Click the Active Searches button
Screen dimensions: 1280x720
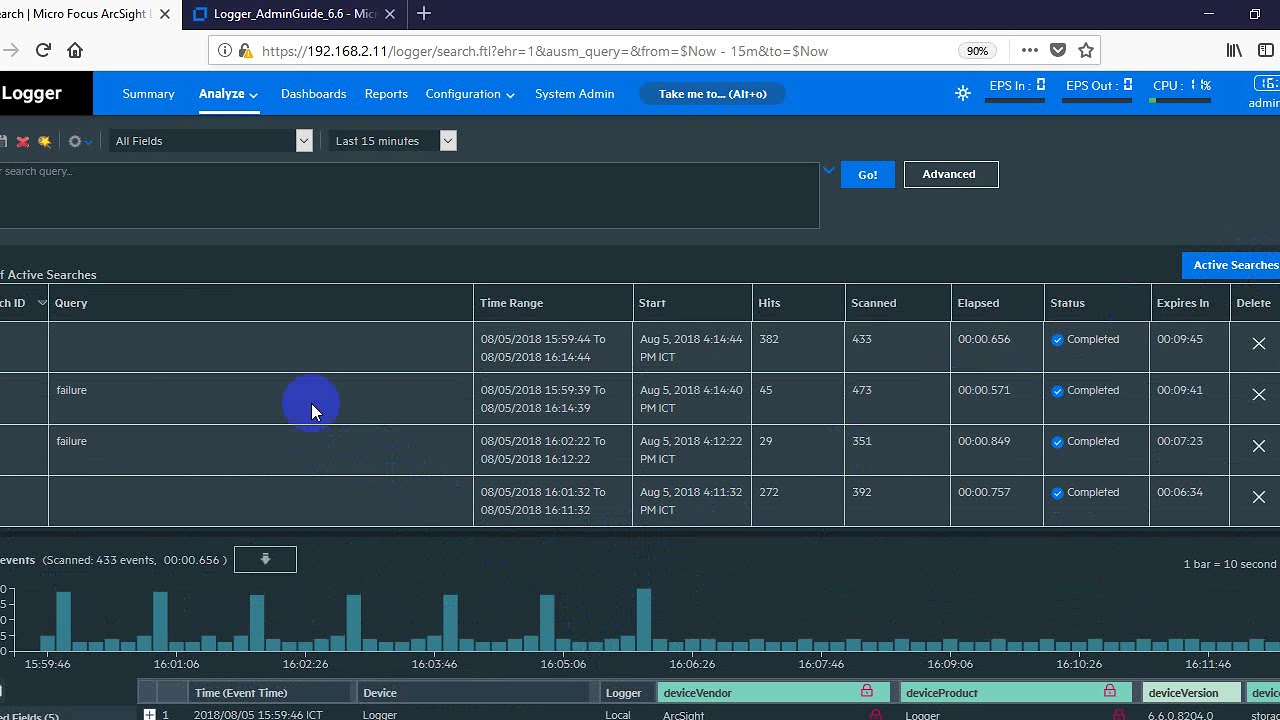click(x=1231, y=265)
